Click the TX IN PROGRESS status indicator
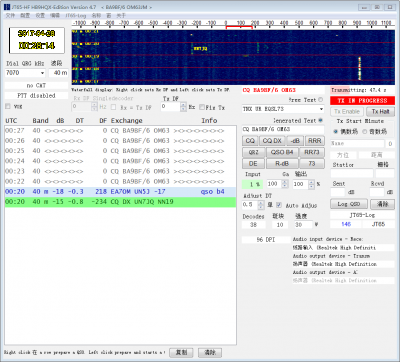 point(362,101)
